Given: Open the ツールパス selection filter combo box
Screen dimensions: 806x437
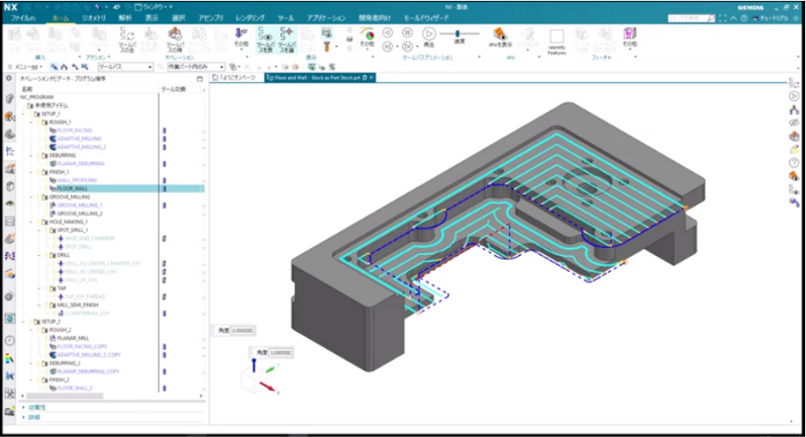Looking at the screenshot, I should (x=125, y=67).
